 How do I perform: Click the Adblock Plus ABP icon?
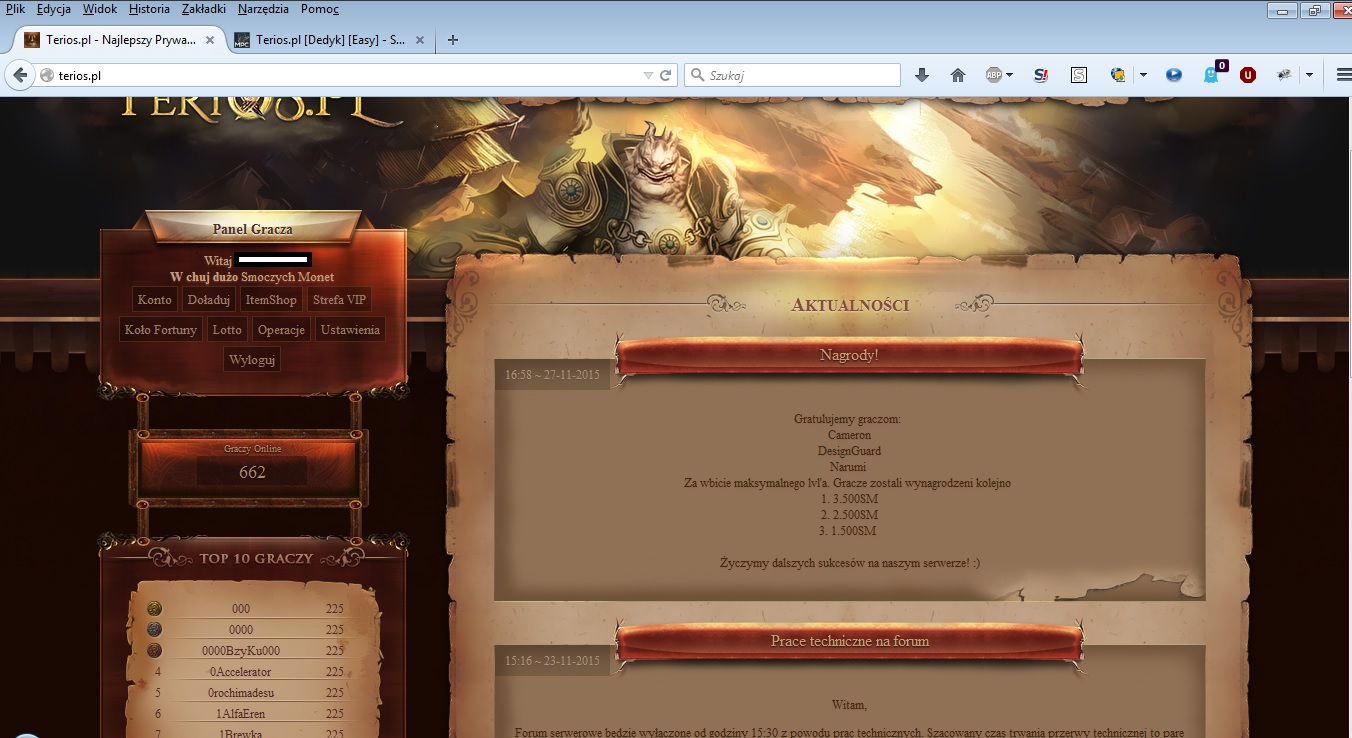click(994, 75)
